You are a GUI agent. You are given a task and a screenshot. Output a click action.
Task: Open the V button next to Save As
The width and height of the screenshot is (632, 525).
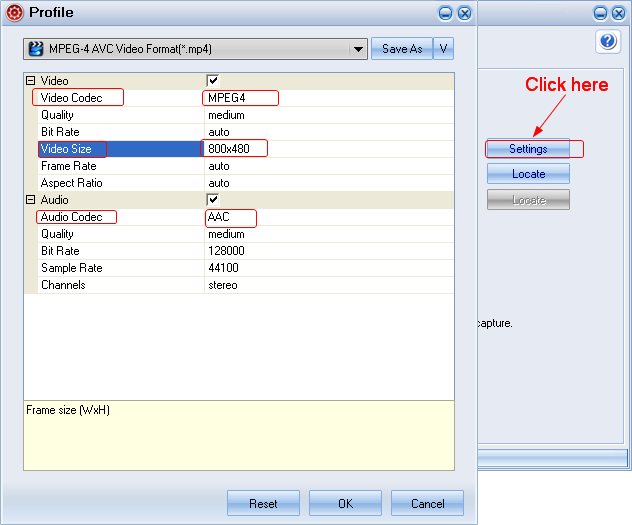[x=443, y=49]
